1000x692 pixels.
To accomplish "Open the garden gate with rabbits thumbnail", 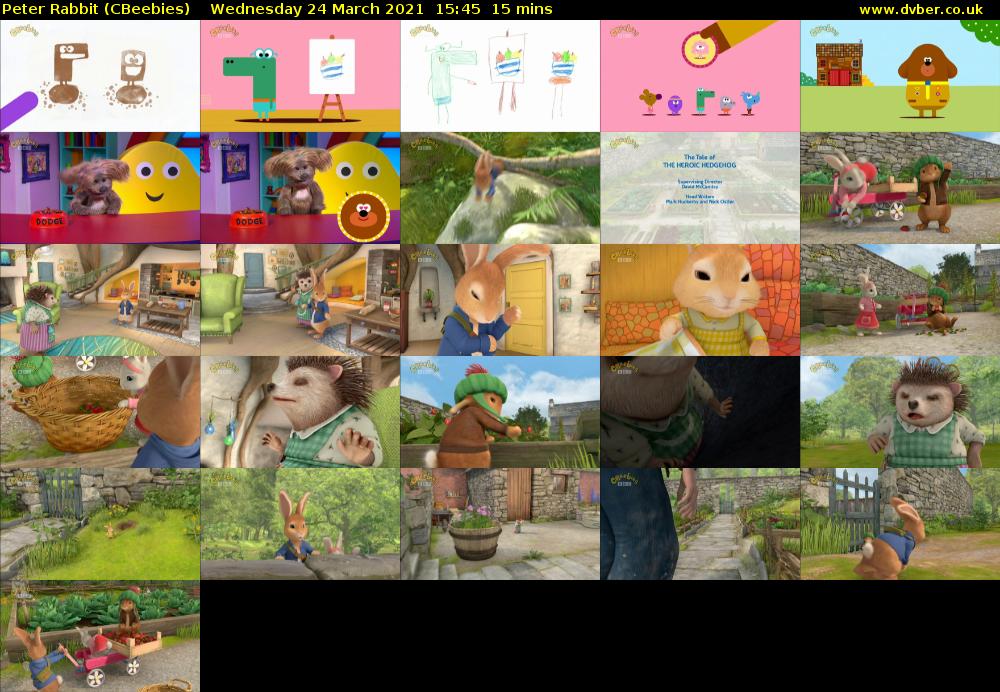I will [100, 523].
